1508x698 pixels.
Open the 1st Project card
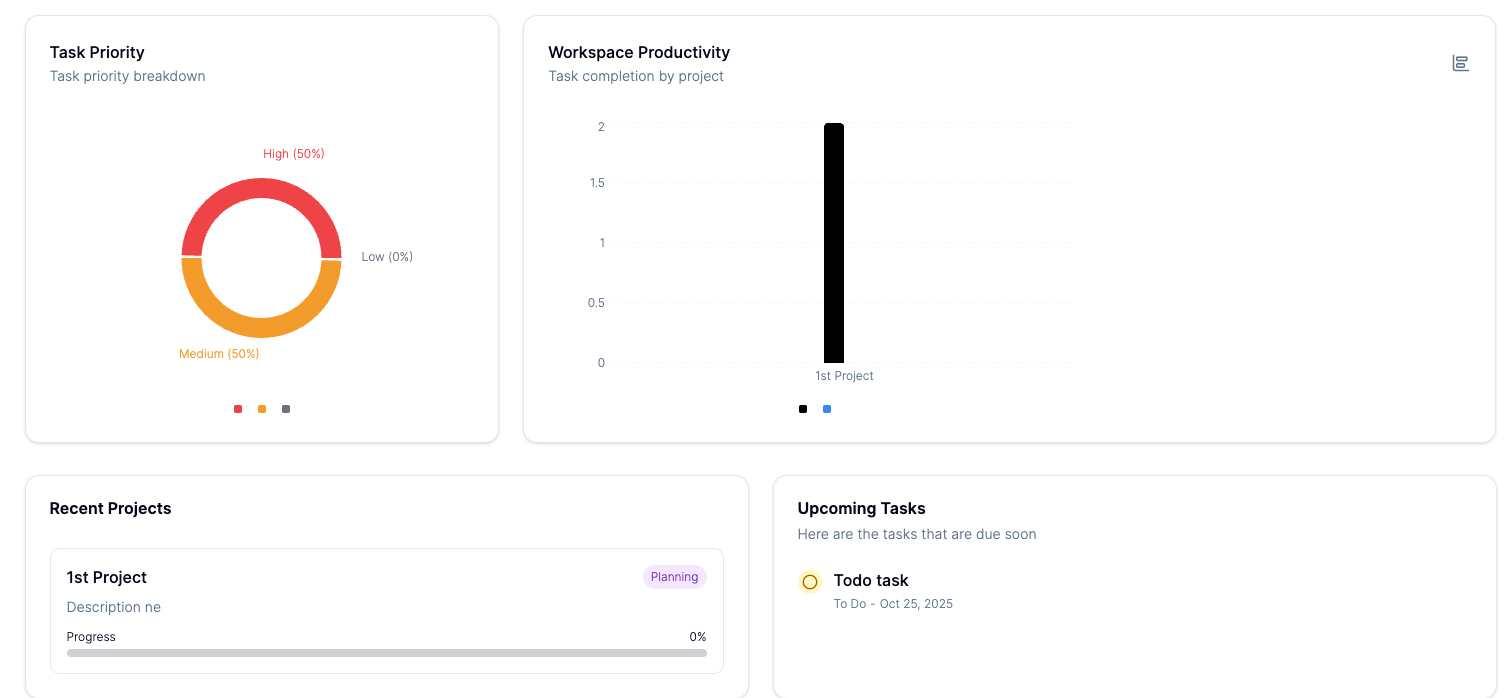[x=386, y=610]
